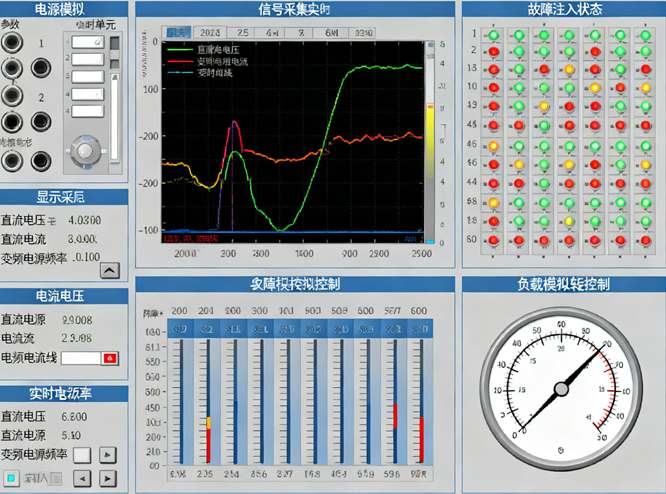666x494 pixels.
Task: Click the top-left jack connector in 电源模拟
Action: pyautogui.click(x=12, y=42)
